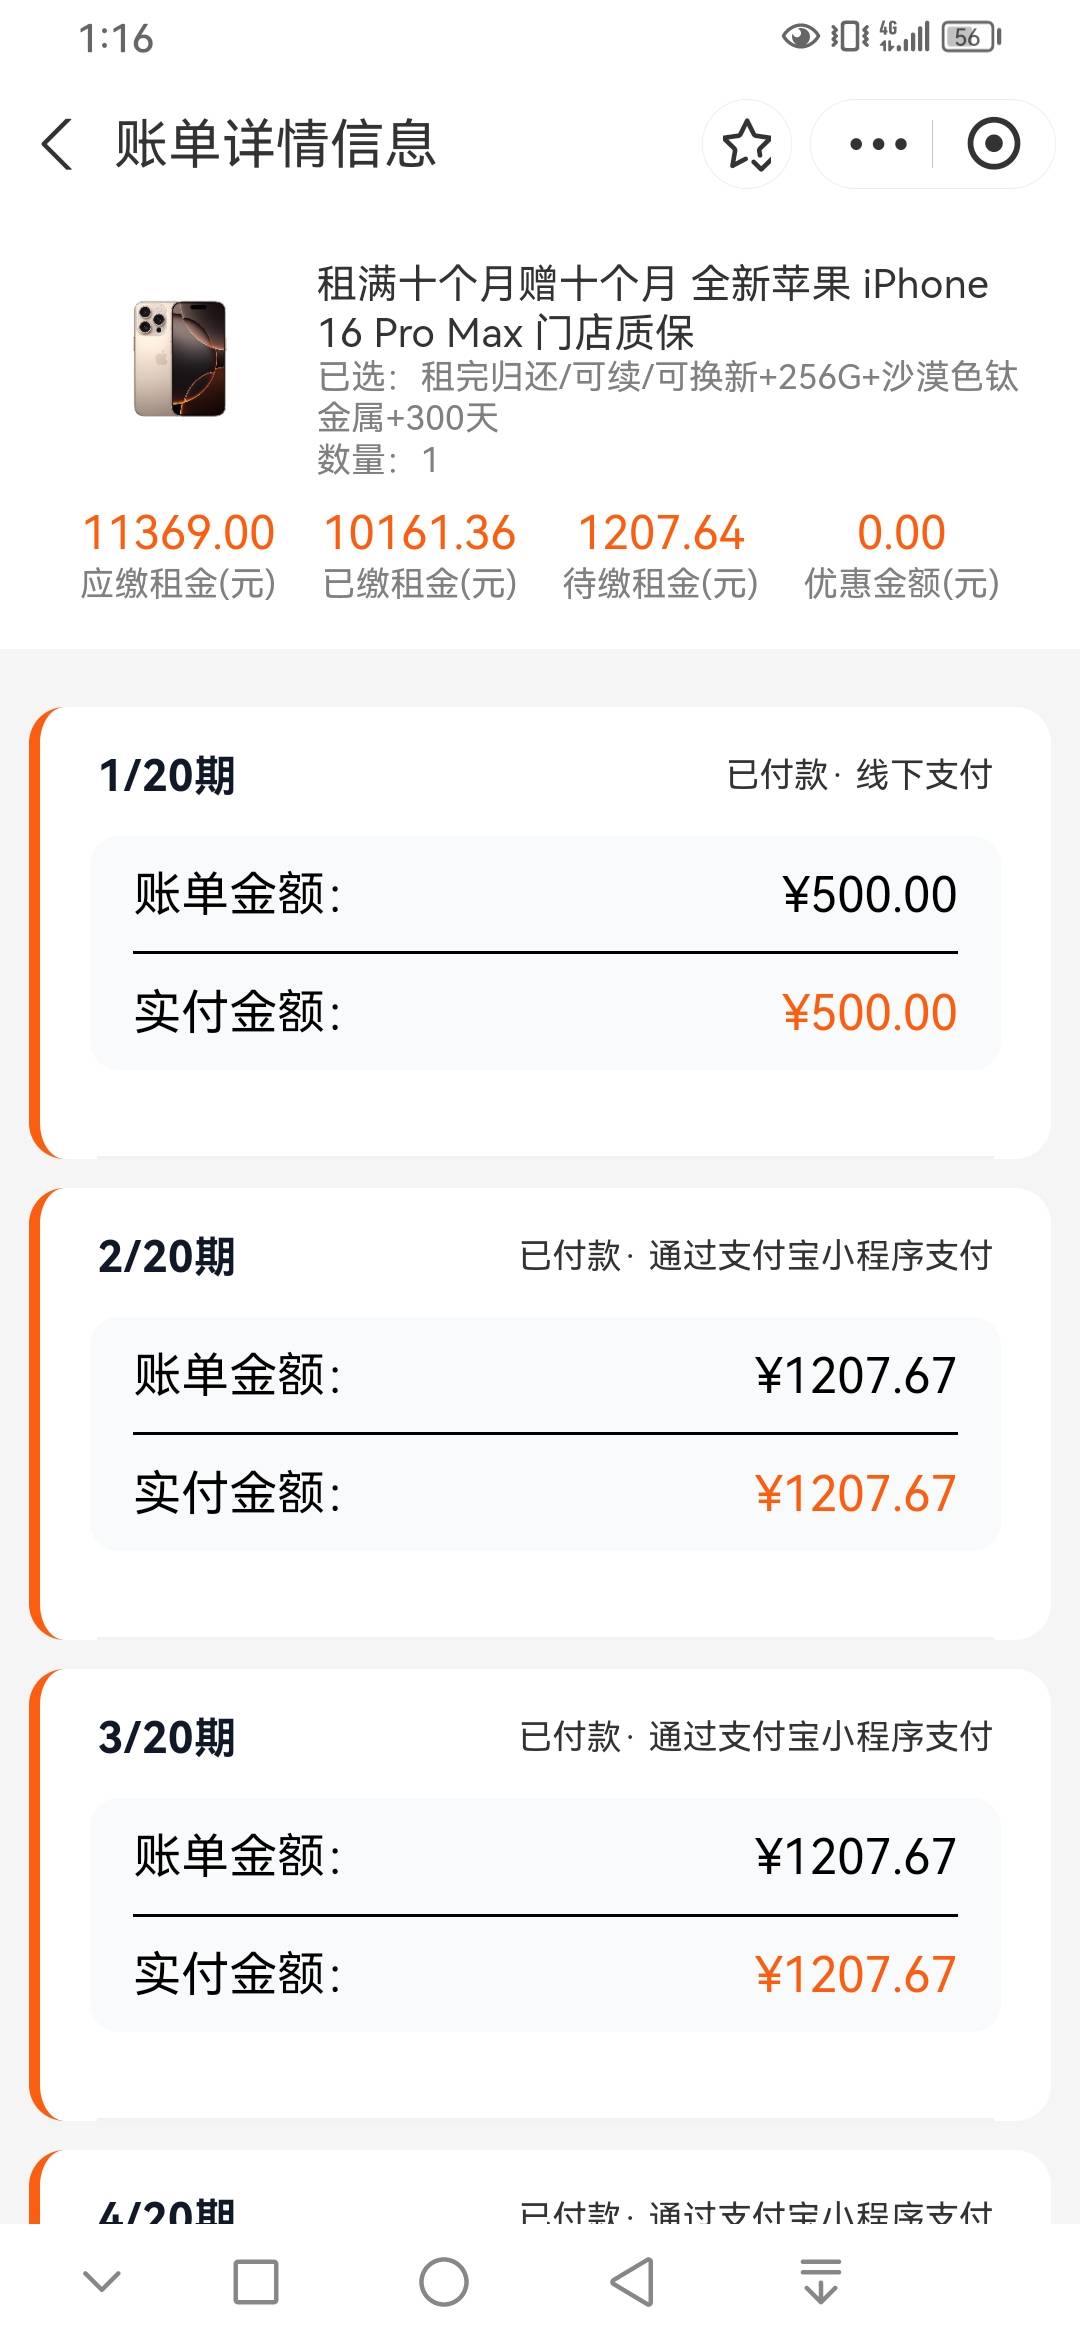Open the 3/20期 bill card
The image size is (1080, 2340).
pyautogui.click(x=540, y=1894)
